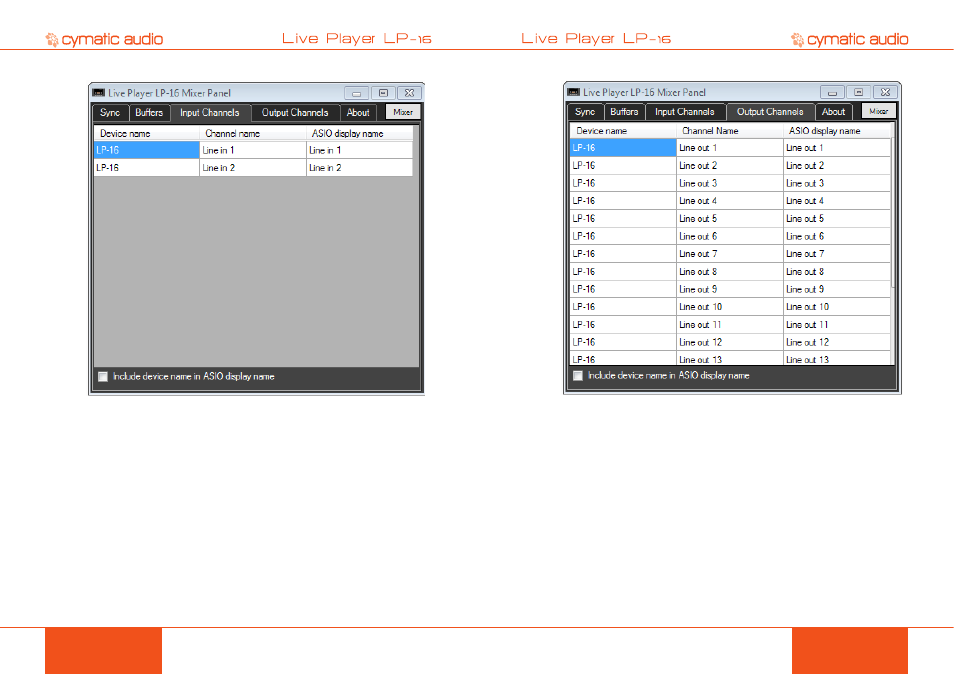Click Line out 3 channel name cell
The height and width of the screenshot is (674, 954).
coord(729,183)
